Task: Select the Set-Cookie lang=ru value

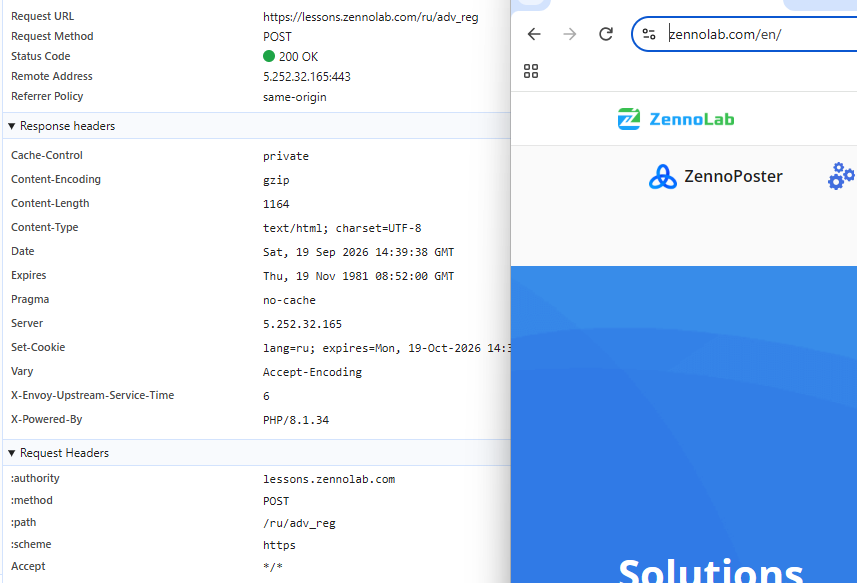Action: pyautogui.click(x=386, y=349)
